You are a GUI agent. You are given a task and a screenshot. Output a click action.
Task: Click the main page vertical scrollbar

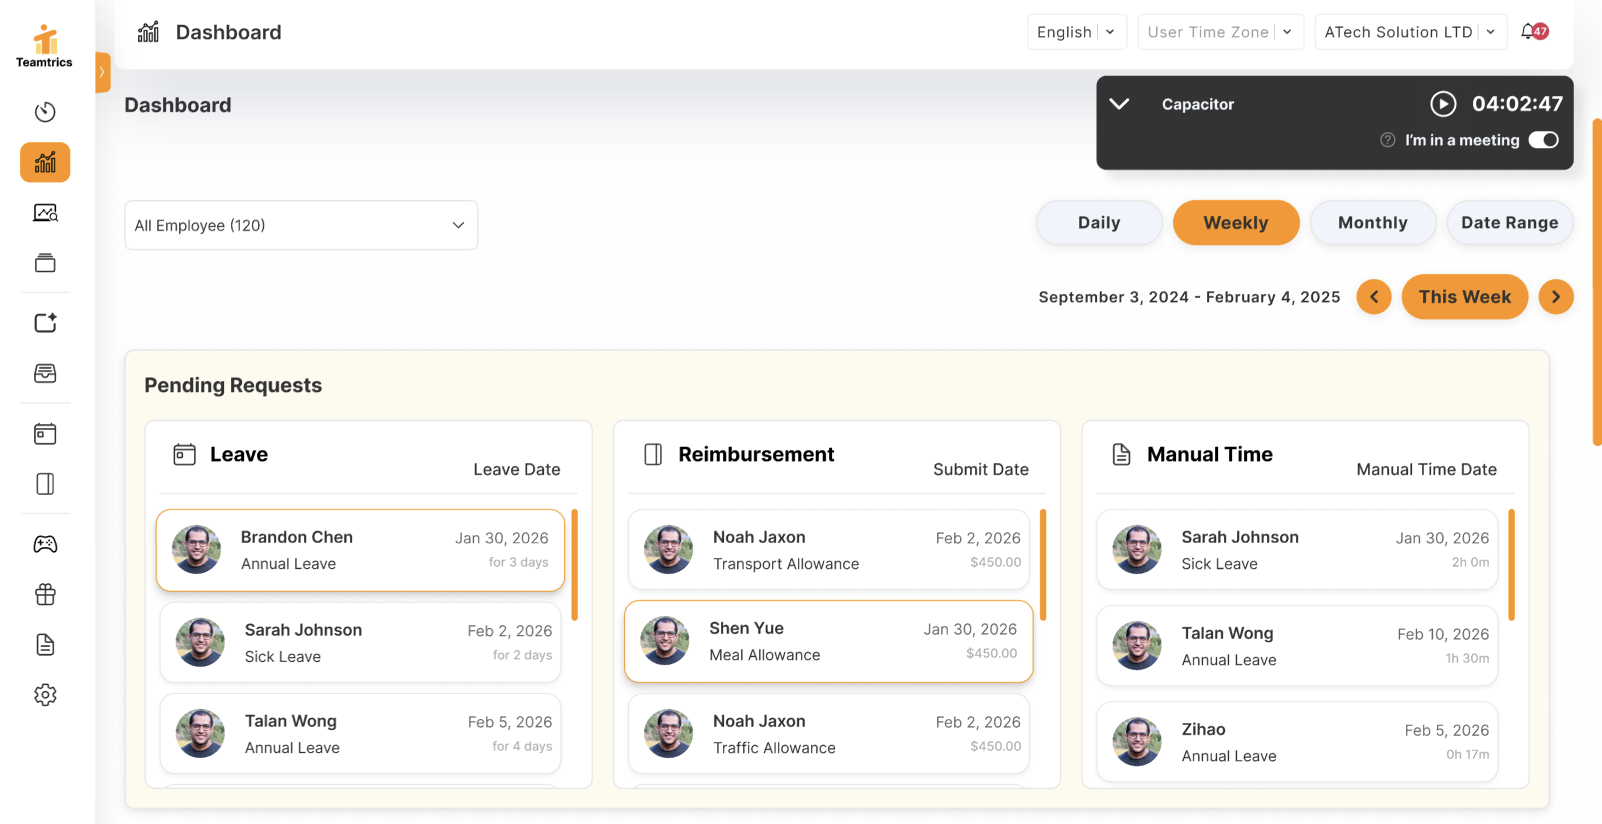pos(1597,282)
